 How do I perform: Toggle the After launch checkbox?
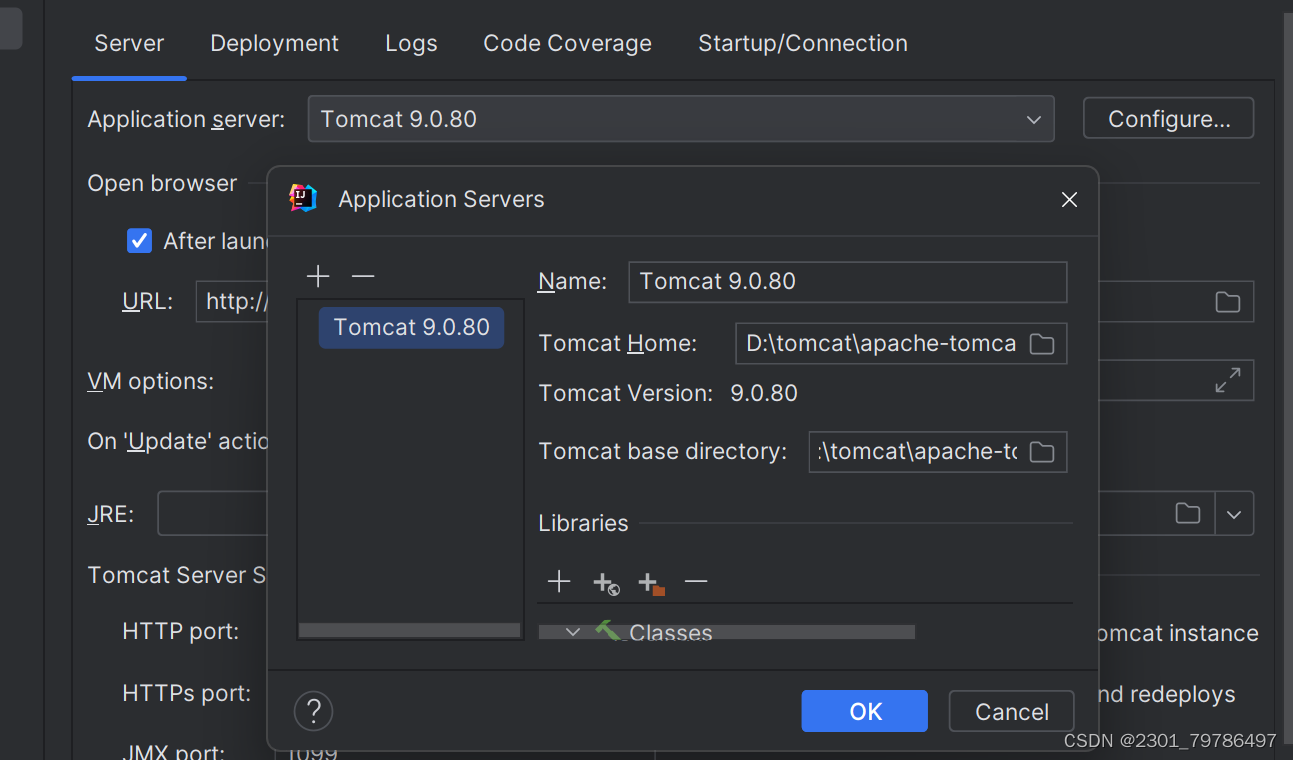click(139, 241)
